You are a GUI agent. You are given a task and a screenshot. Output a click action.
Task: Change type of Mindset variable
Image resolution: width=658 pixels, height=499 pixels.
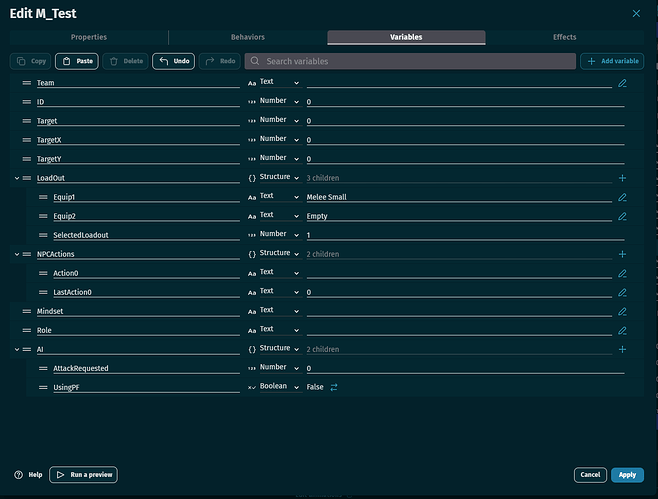(279, 311)
